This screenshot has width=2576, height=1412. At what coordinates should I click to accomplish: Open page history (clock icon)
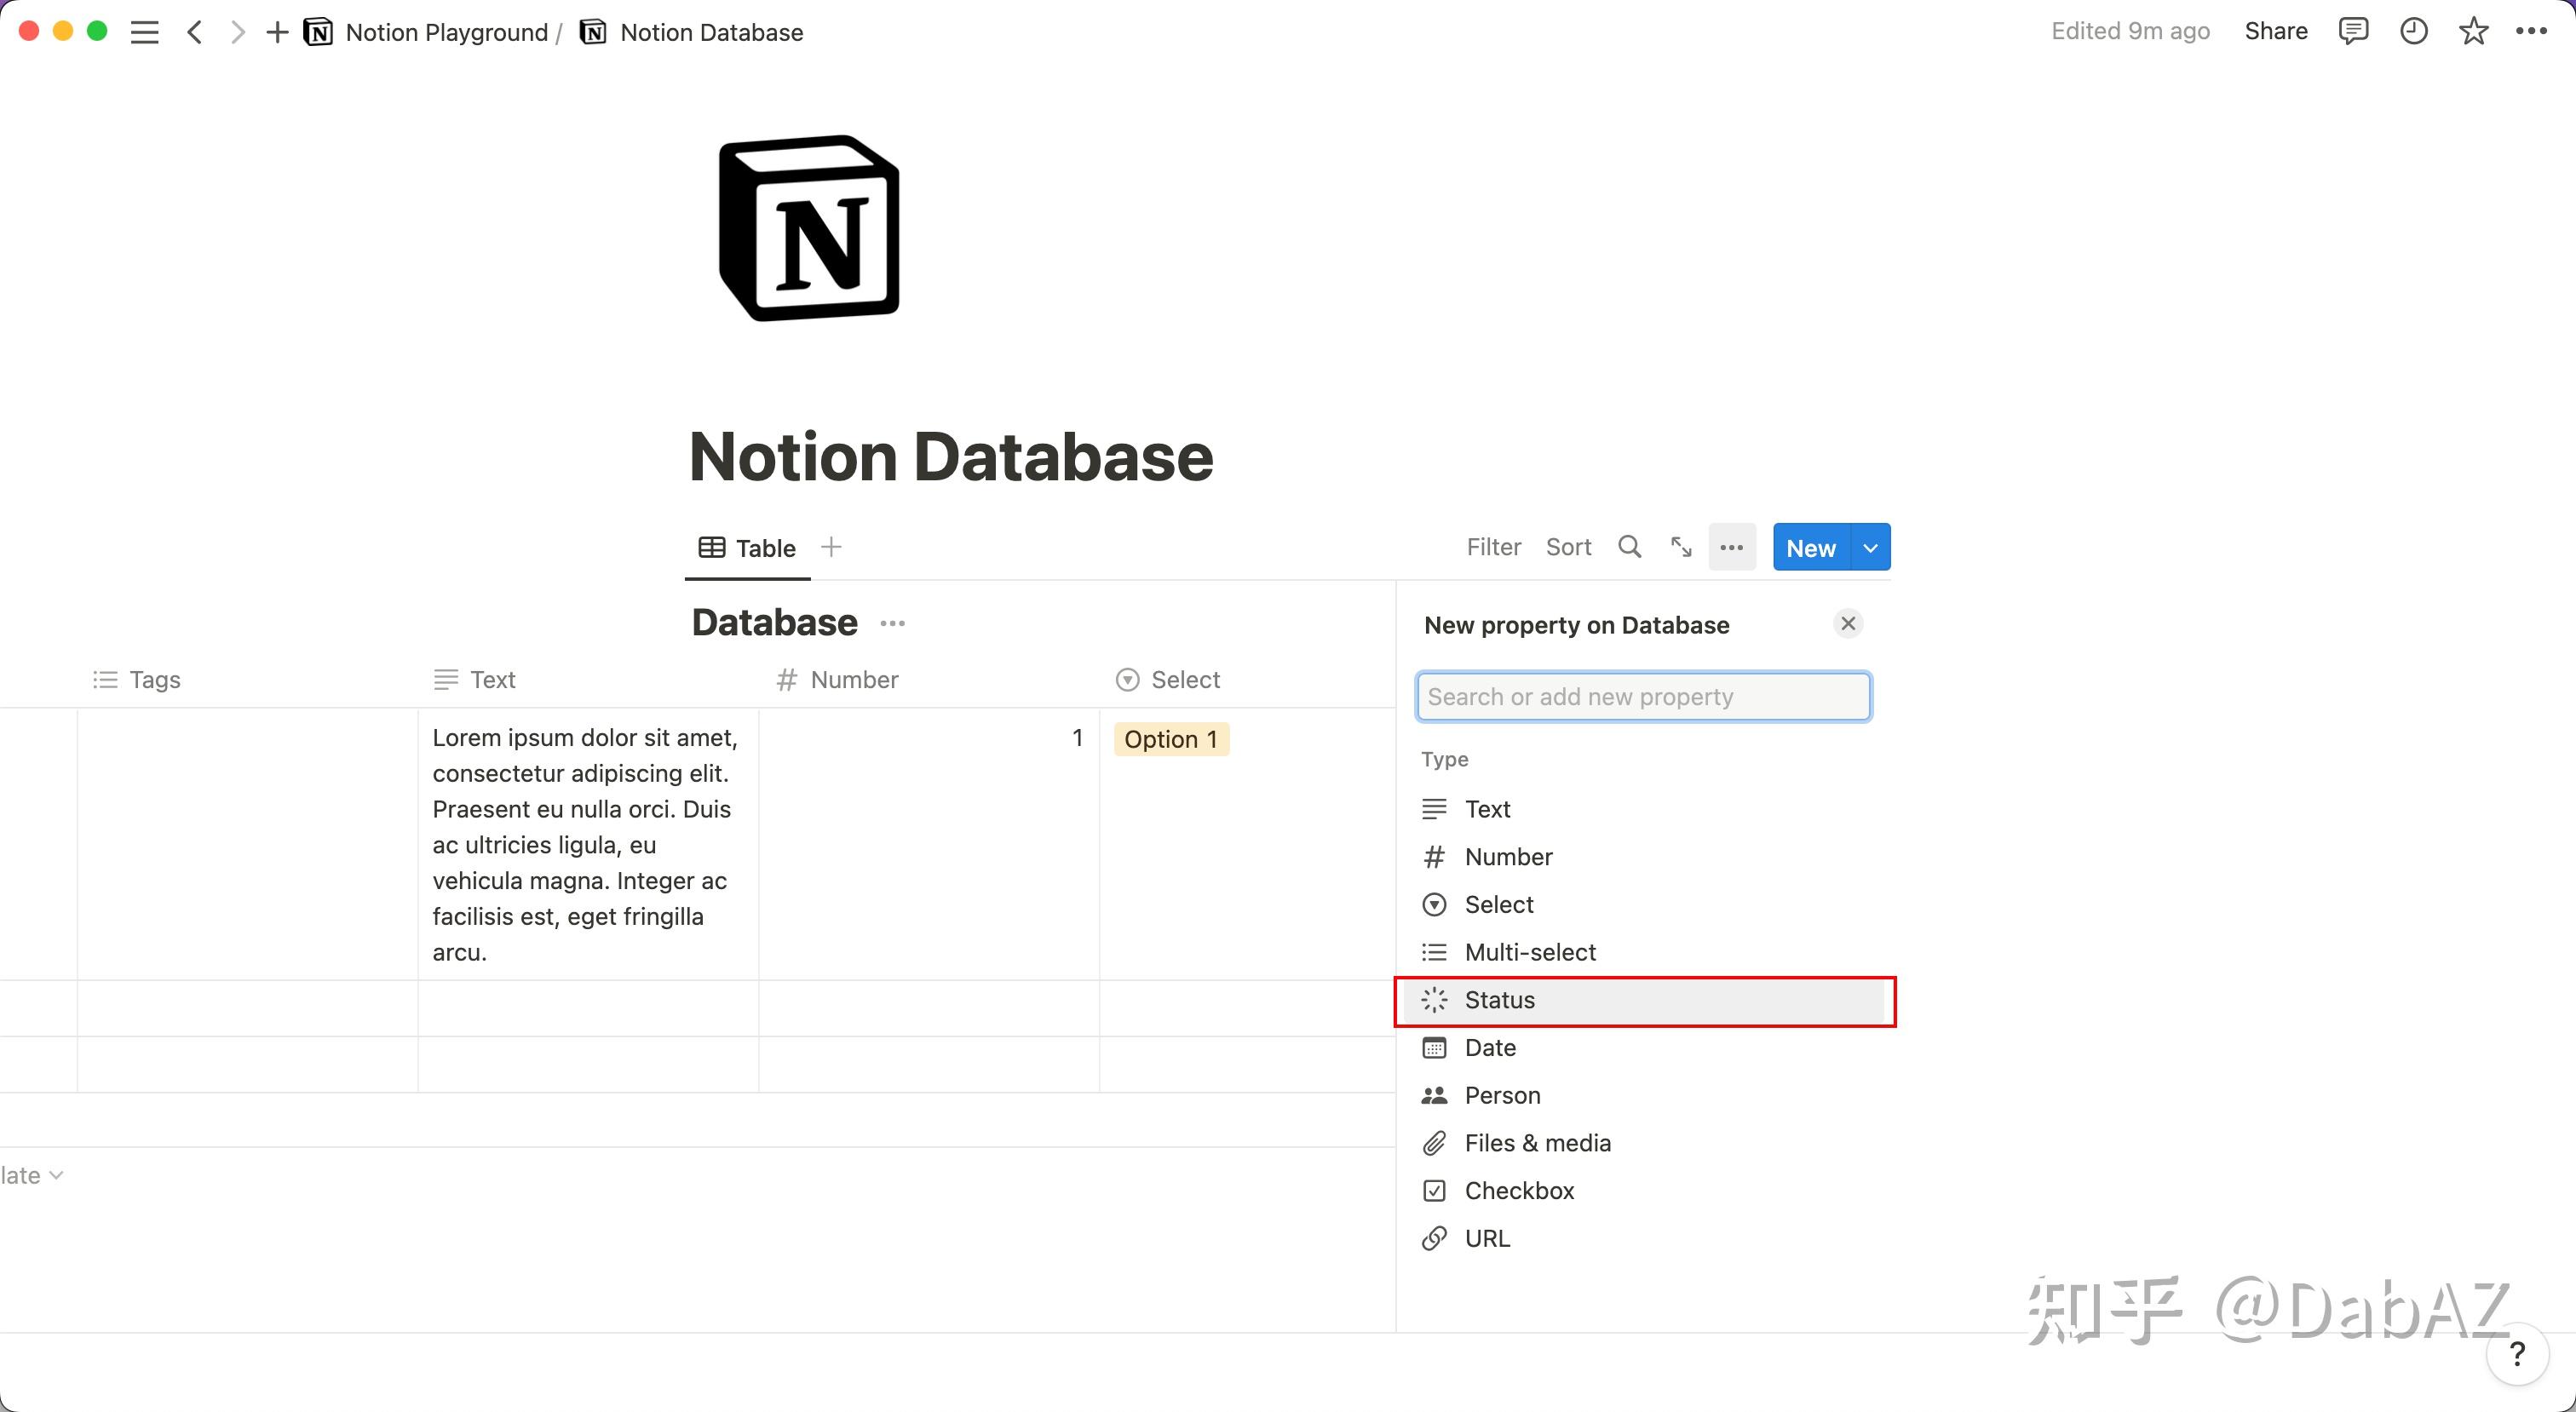[x=2414, y=31]
